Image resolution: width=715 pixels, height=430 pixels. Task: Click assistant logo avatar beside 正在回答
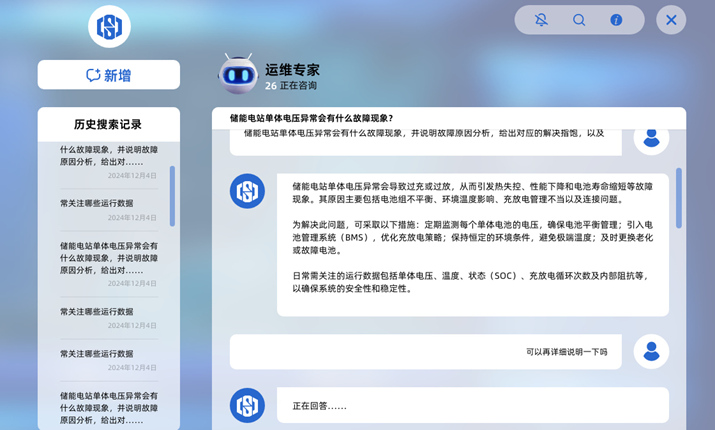247,405
